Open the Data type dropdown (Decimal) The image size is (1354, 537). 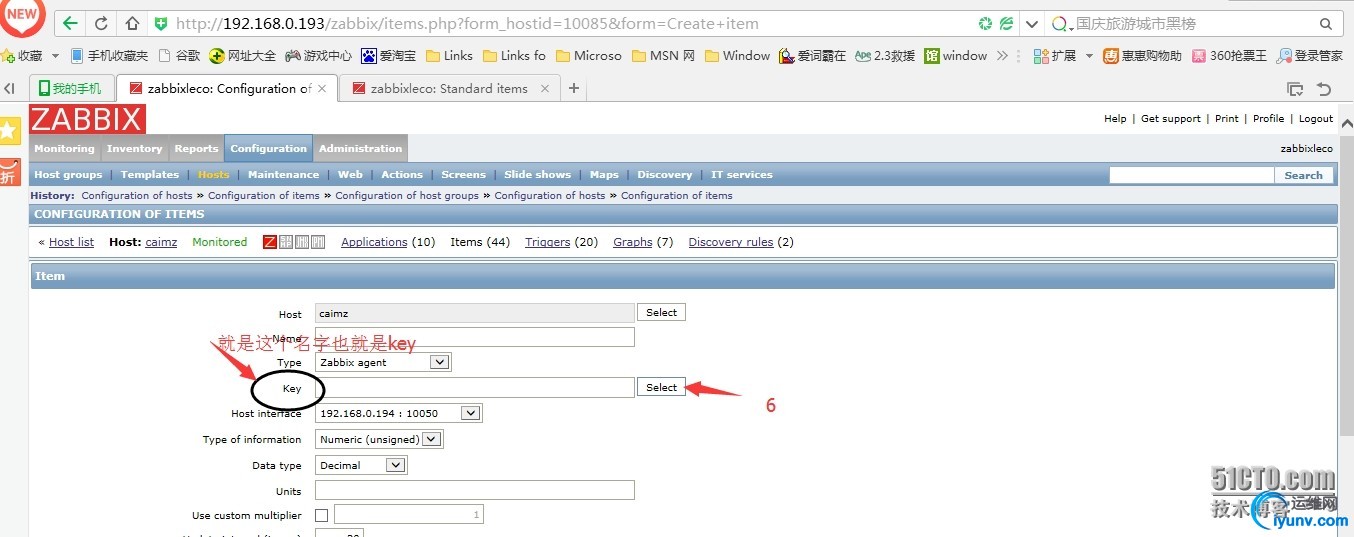(361, 465)
